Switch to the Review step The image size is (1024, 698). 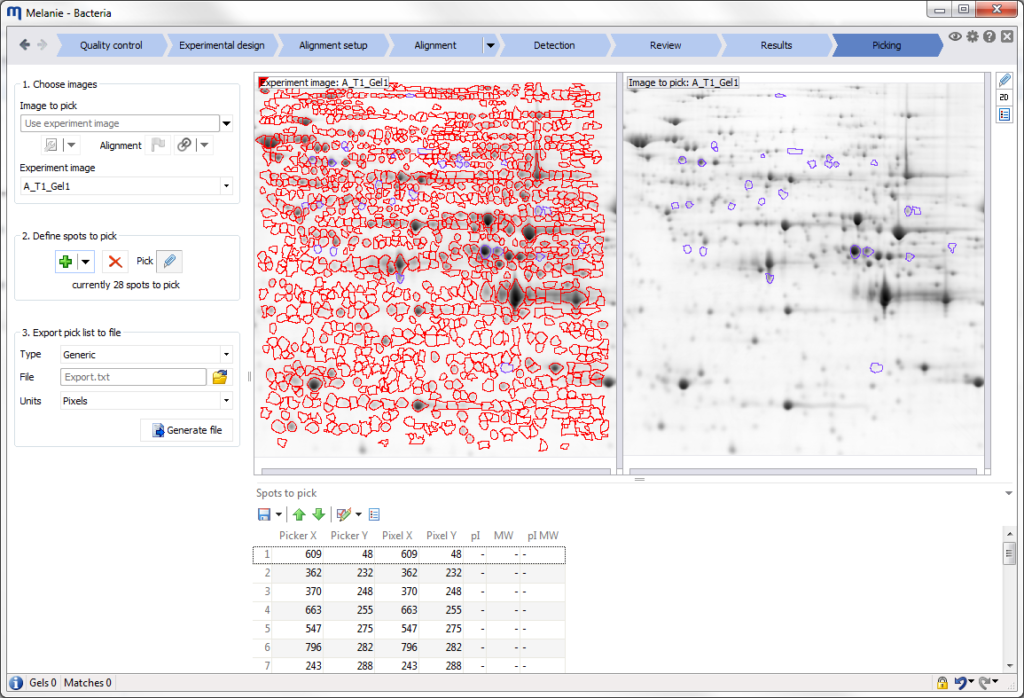tap(665, 45)
